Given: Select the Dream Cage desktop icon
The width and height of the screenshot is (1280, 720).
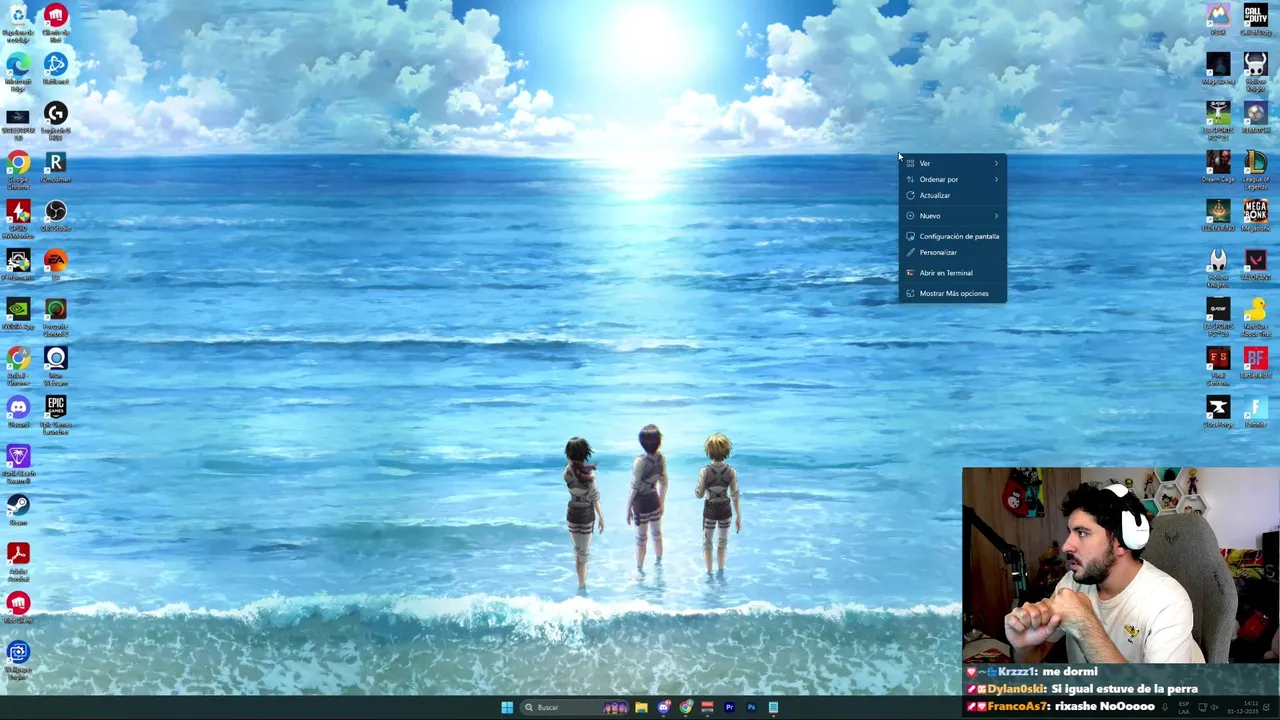Looking at the screenshot, I should coord(1218,166).
